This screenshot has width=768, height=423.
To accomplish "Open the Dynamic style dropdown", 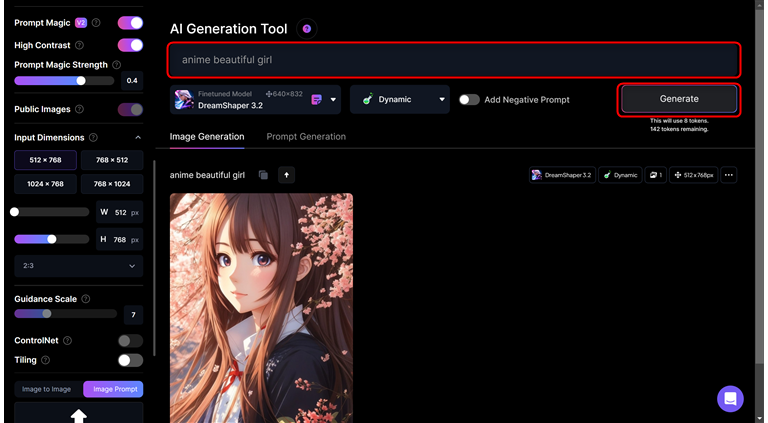I will [441, 100].
